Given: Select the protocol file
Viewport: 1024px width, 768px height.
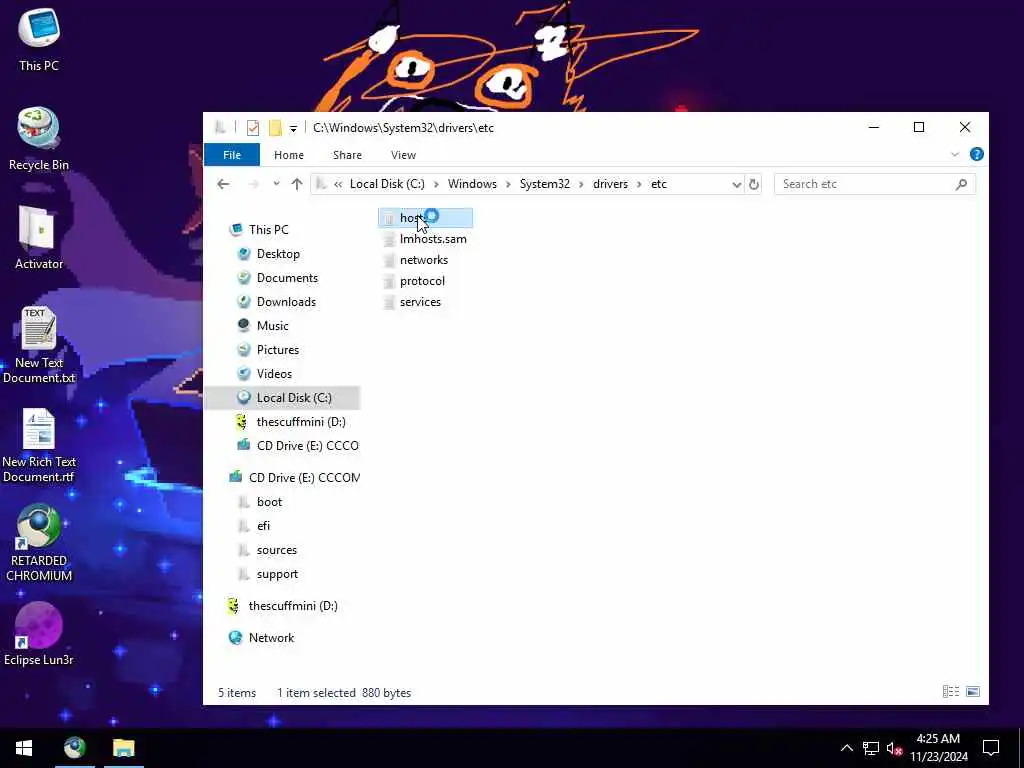Looking at the screenshot, I should tap(414, 281).
